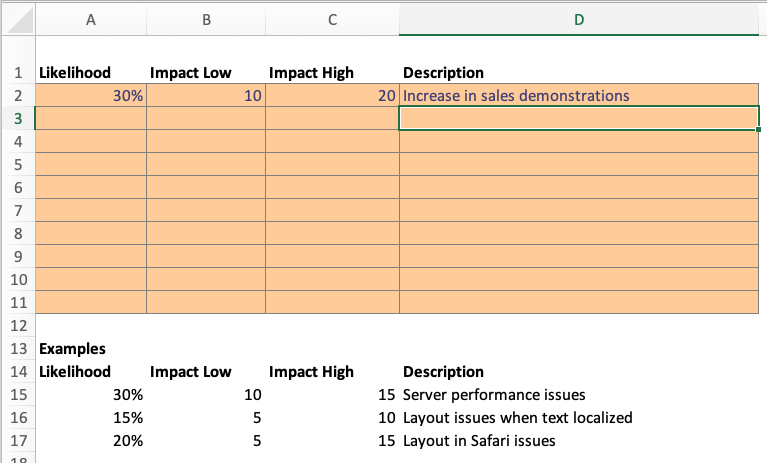Select Impact High value 10 in row 16
The width and height of the screenshot is (767, 463).
[332, 418]
